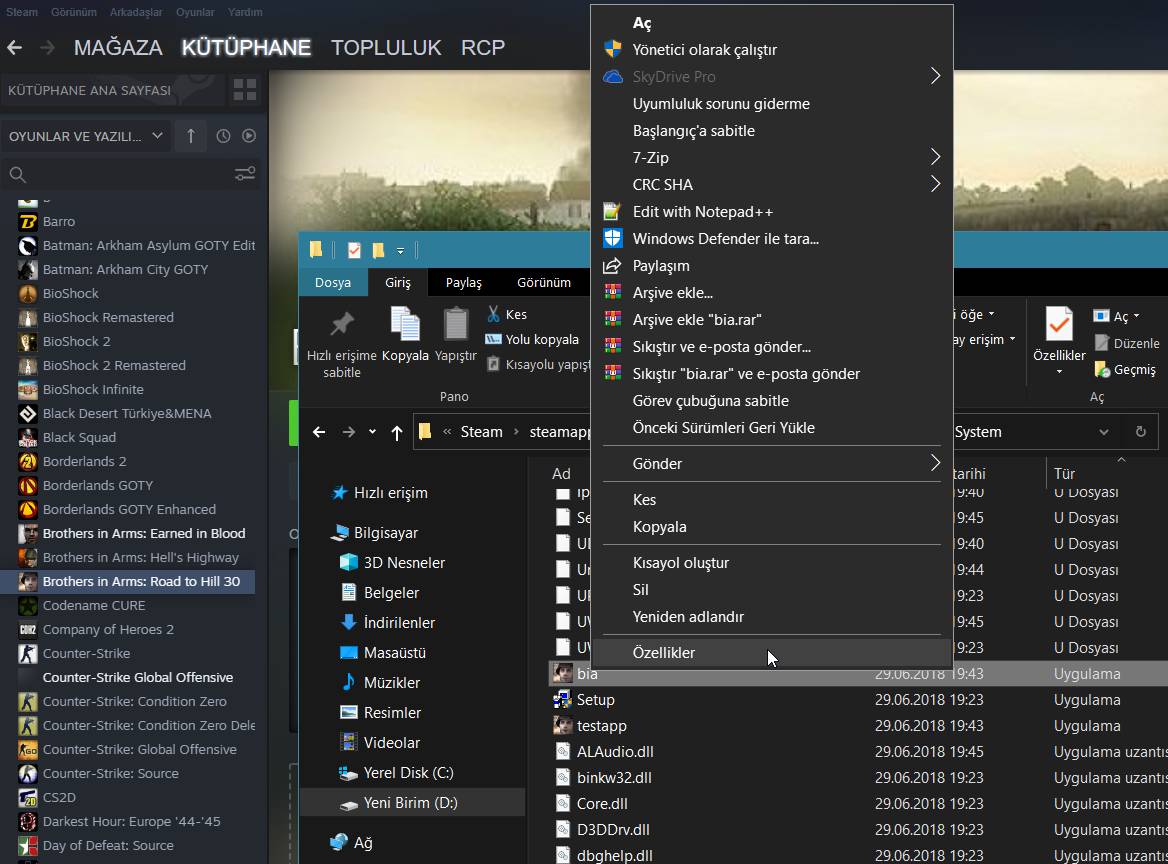1168x864 pixels.
Task: Open MAĞAZA in Steam navigation
Action: click(x=118, y=48)
